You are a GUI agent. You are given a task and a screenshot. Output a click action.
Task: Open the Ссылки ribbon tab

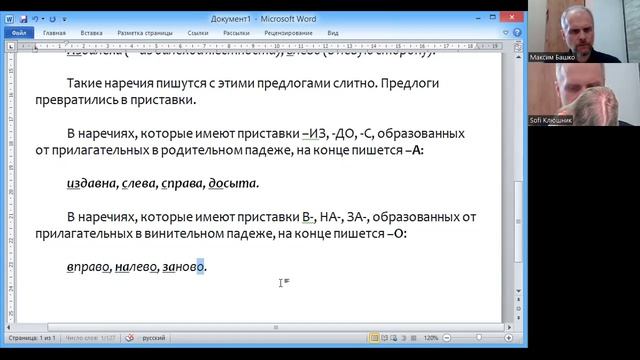click(198, 33)
